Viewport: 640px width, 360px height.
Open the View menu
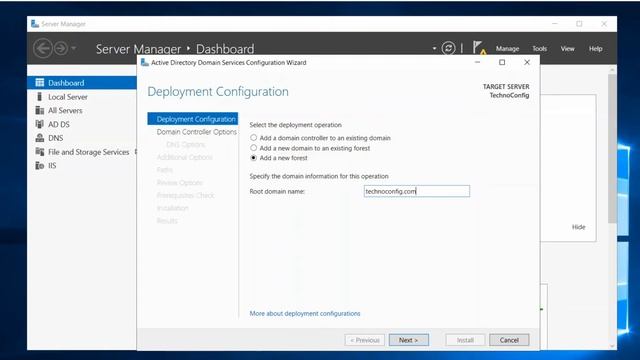(x=567, y=49)
